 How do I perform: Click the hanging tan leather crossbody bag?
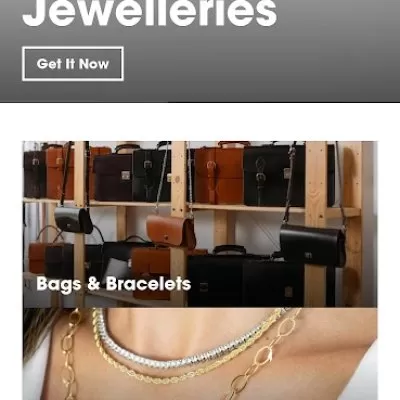pos(171,231)
